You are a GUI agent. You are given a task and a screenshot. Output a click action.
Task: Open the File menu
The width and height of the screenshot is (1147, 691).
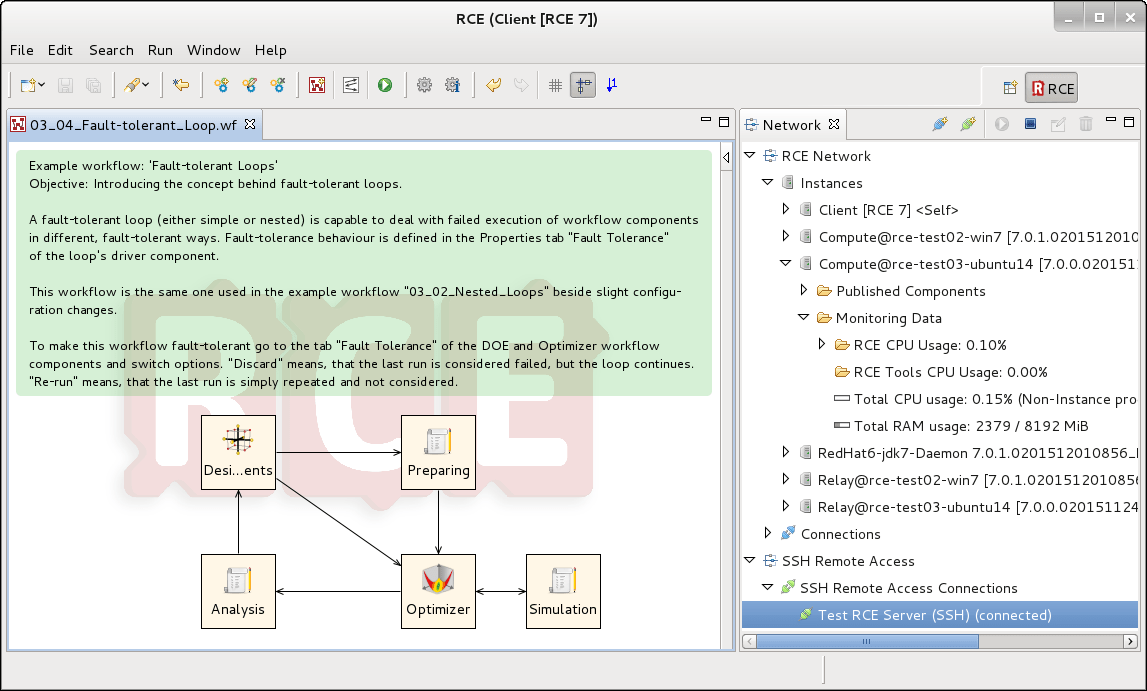(21, 50)
